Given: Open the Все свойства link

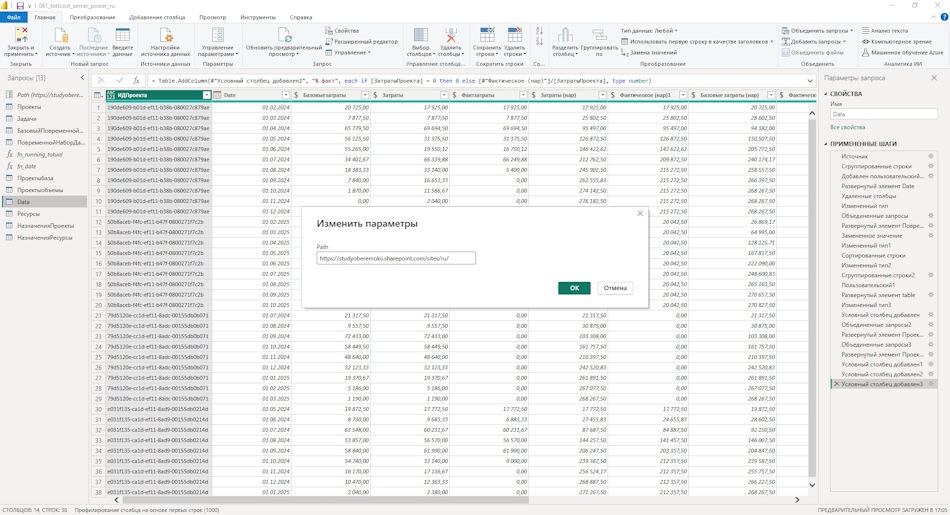Looking at the screenshot, I should (x=847, y=127).
